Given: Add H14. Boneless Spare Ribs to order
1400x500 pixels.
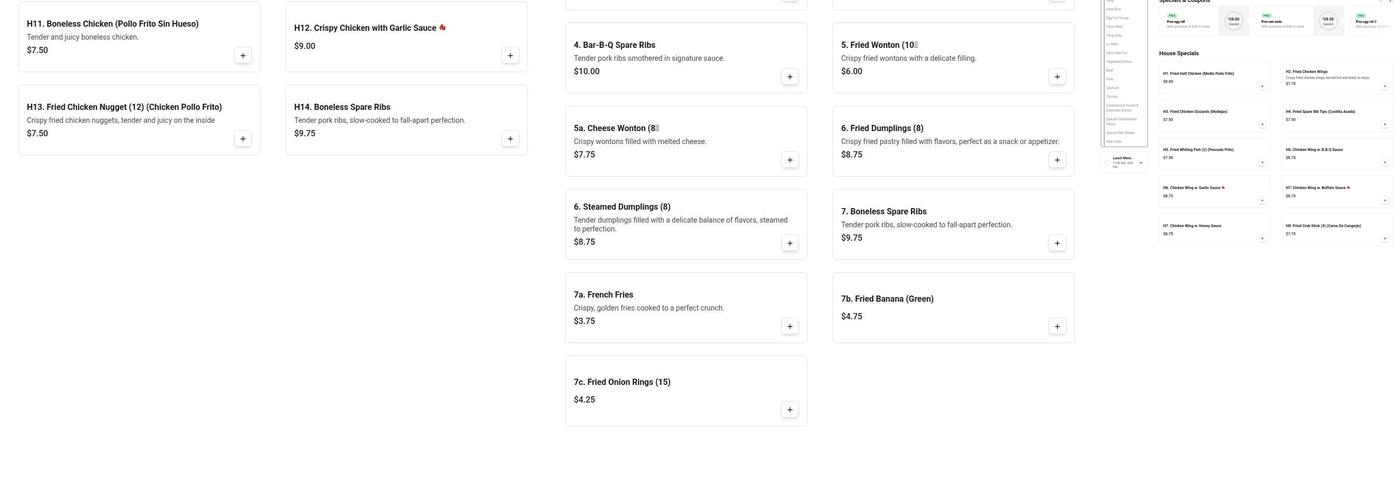Looking at the screenshot, I should tap(510, 139).
